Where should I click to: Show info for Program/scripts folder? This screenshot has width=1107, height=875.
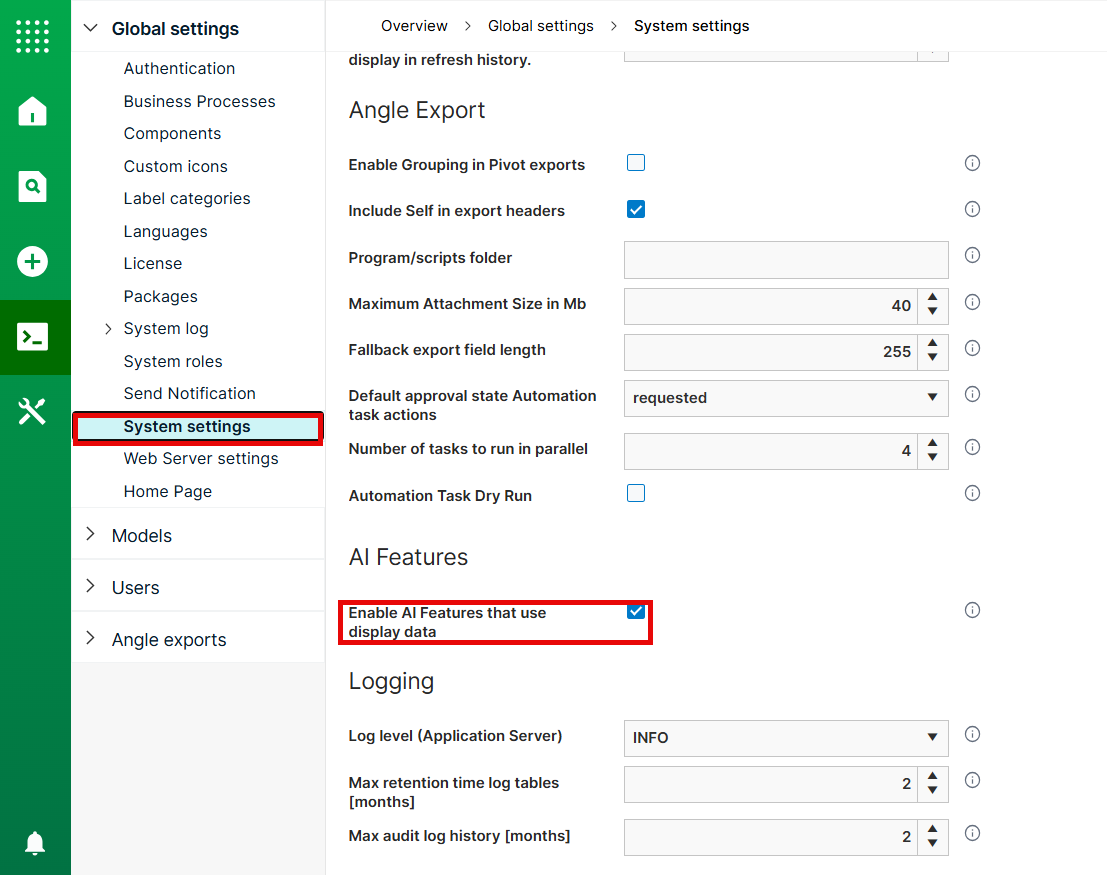pyautogui.click(x=972, y=256)
